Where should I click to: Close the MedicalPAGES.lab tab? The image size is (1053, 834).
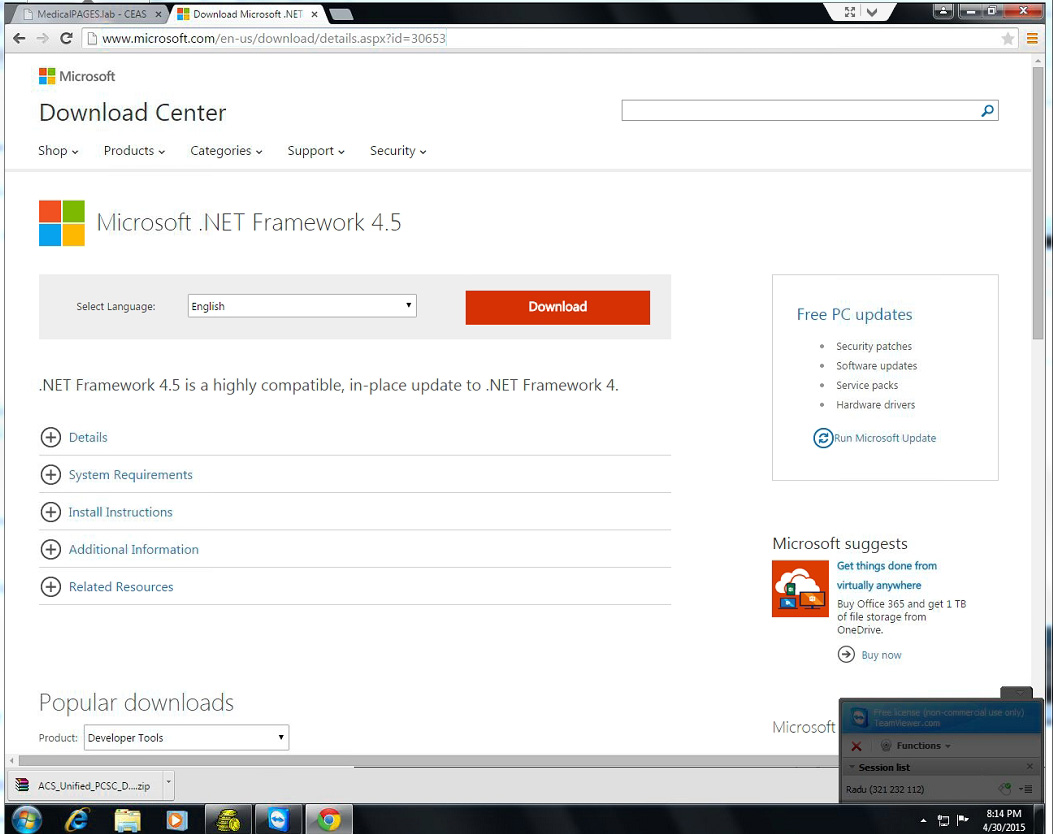point(158,14)
